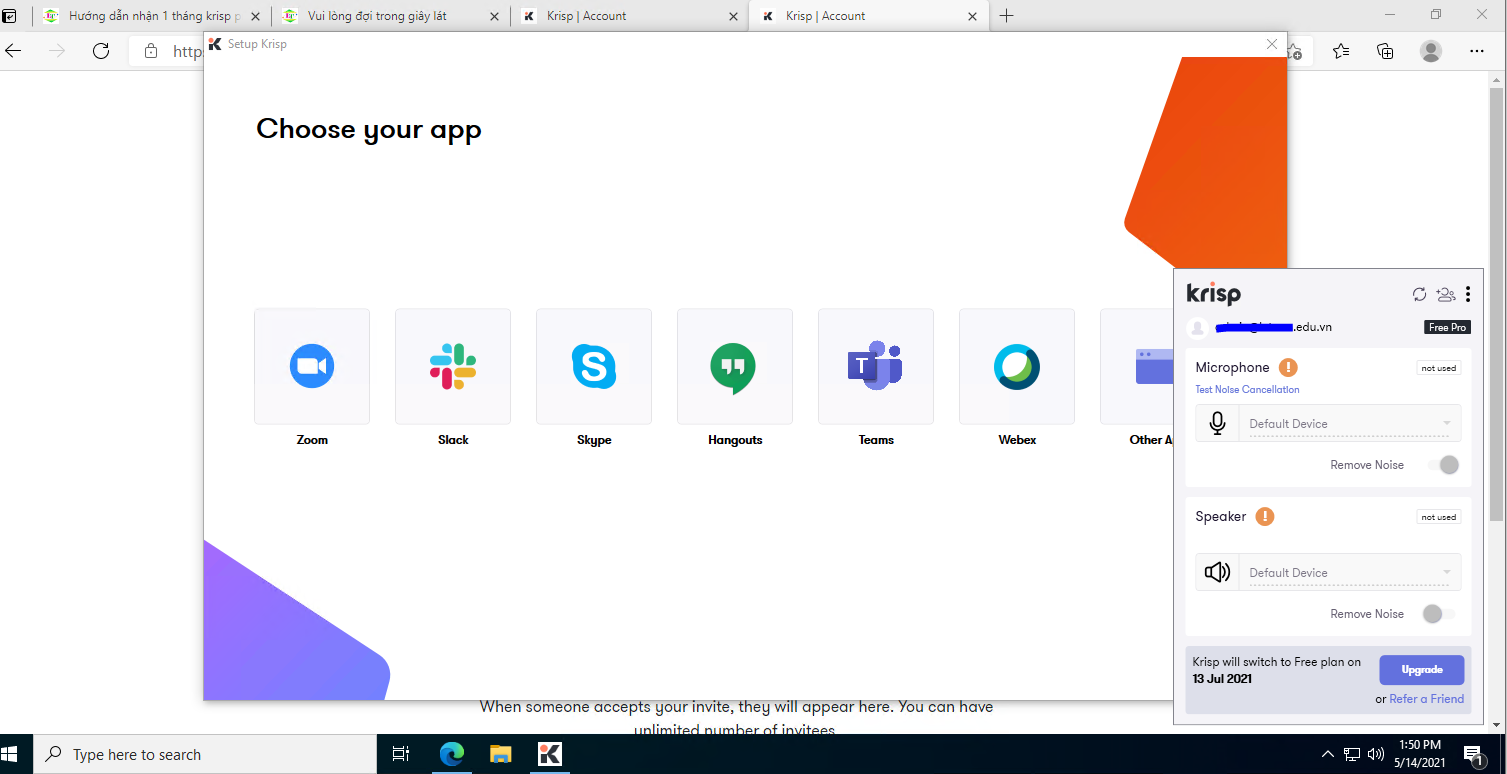Click the Microphone not used label
The image size is (1507, 774).
1439,368
